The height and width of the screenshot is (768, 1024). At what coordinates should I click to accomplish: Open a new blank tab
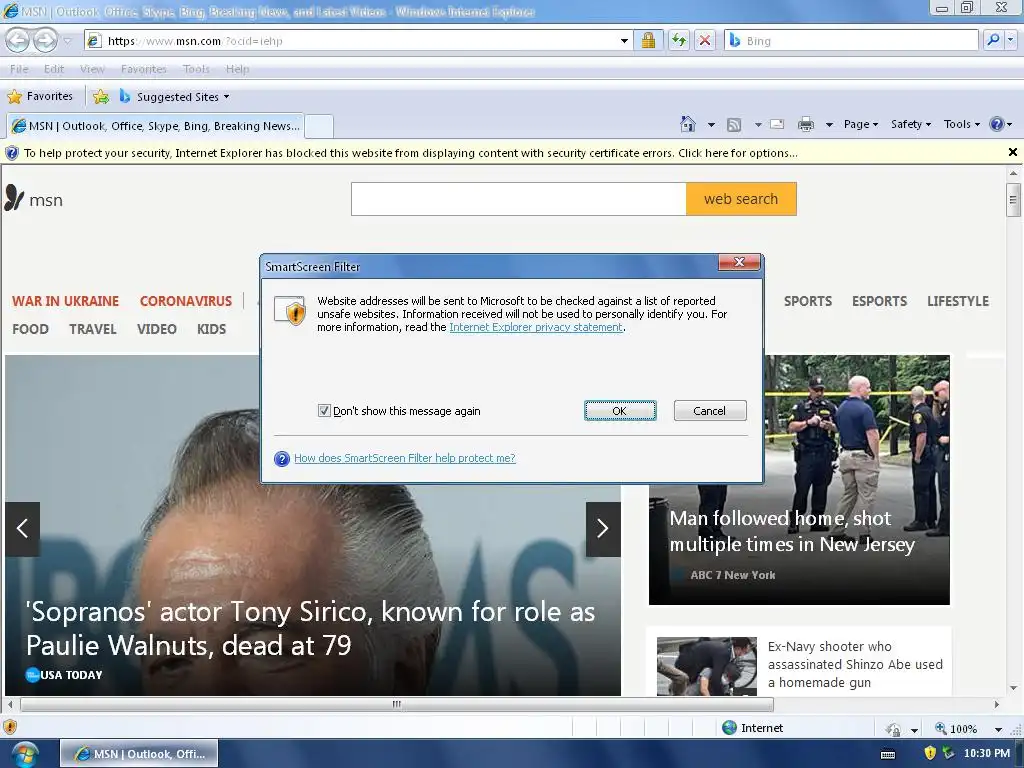[x=319, y=126]
